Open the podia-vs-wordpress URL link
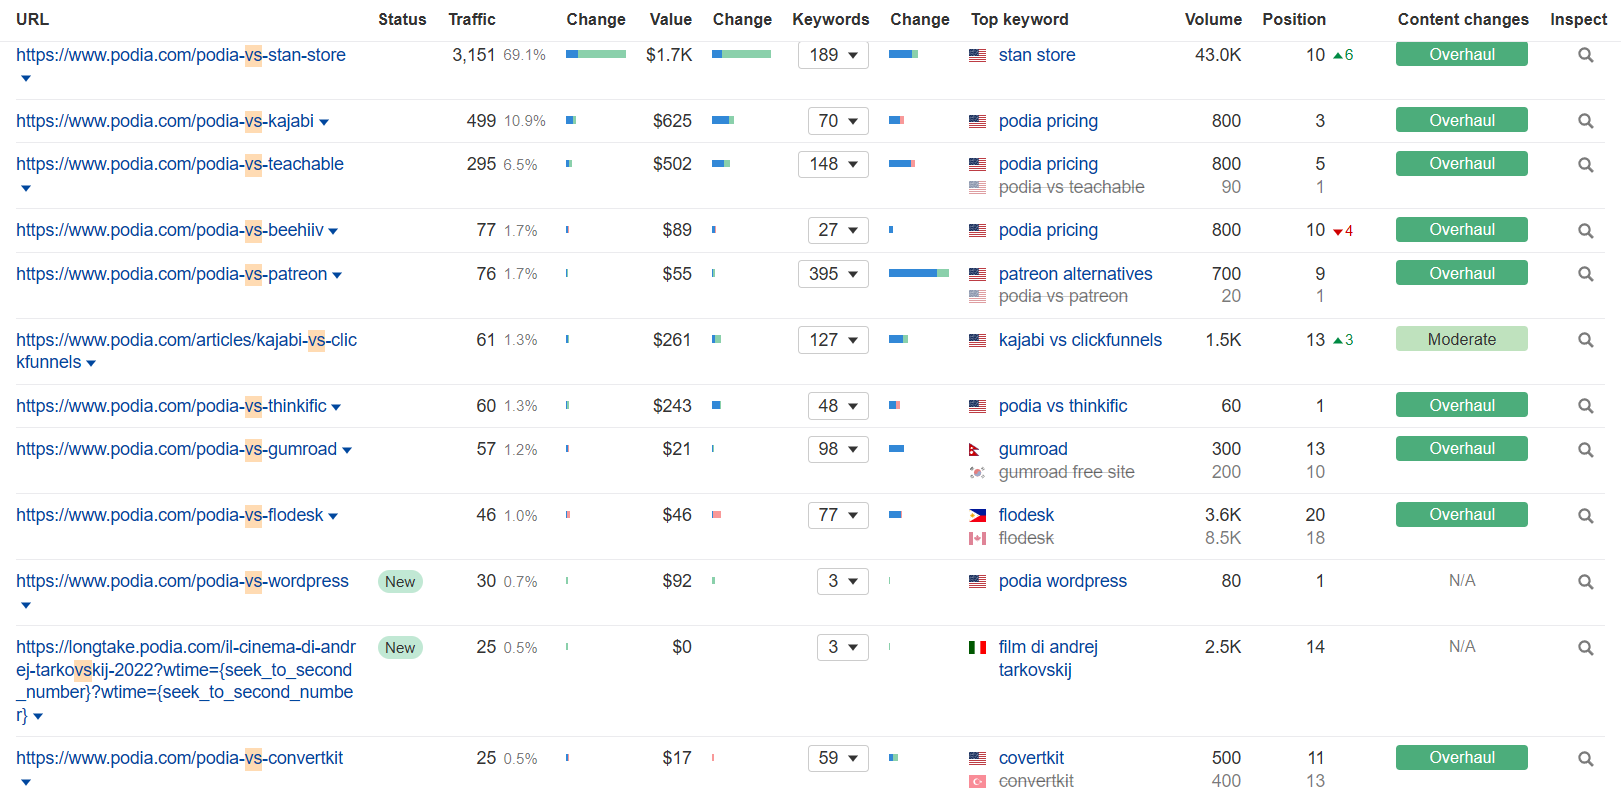The image size is (1621, 801). (182, 581)
